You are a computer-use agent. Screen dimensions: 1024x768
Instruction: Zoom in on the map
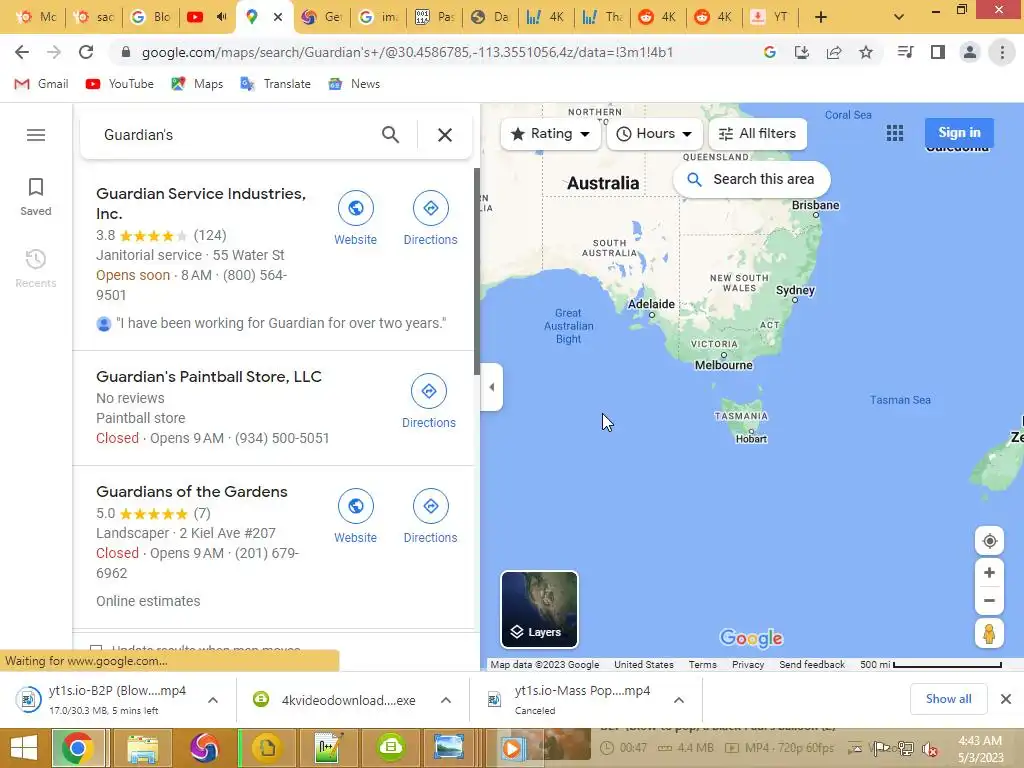pos(989,573)
